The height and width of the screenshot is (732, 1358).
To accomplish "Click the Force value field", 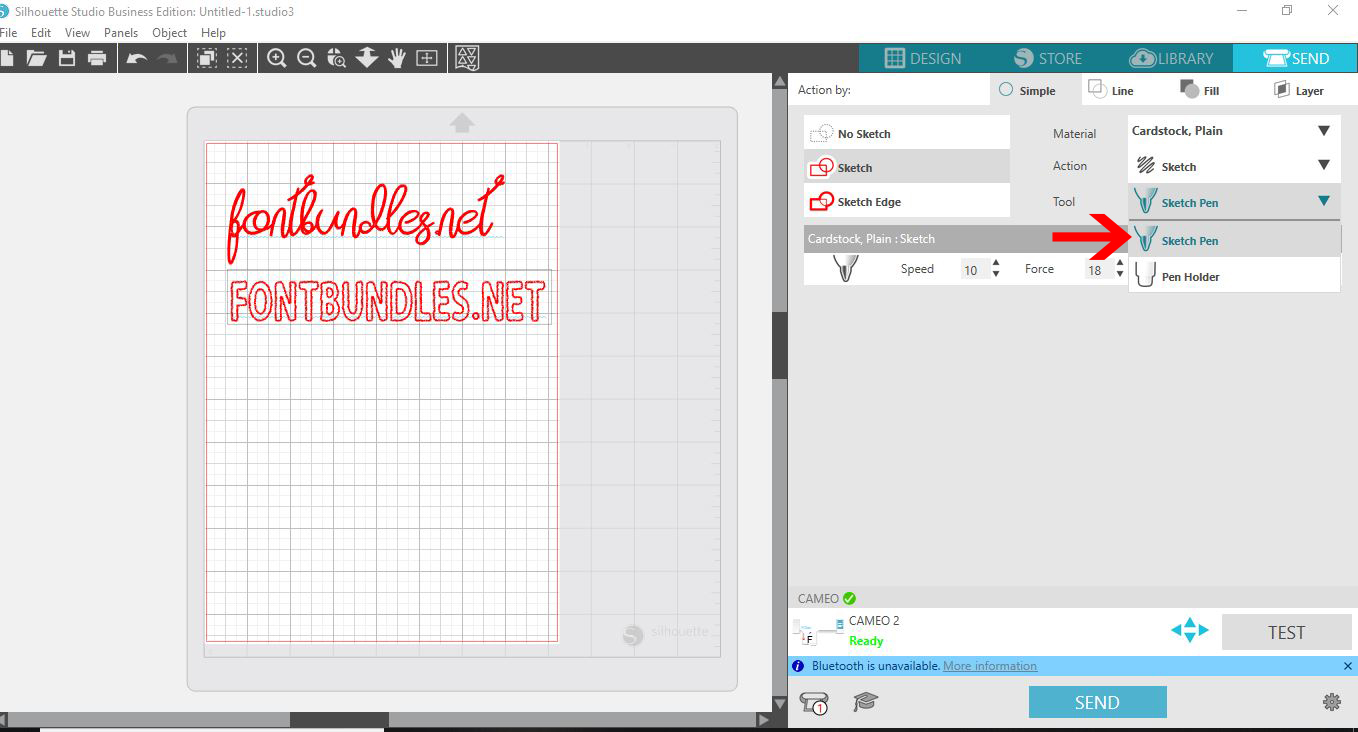I will click(x=1099, y=270).
